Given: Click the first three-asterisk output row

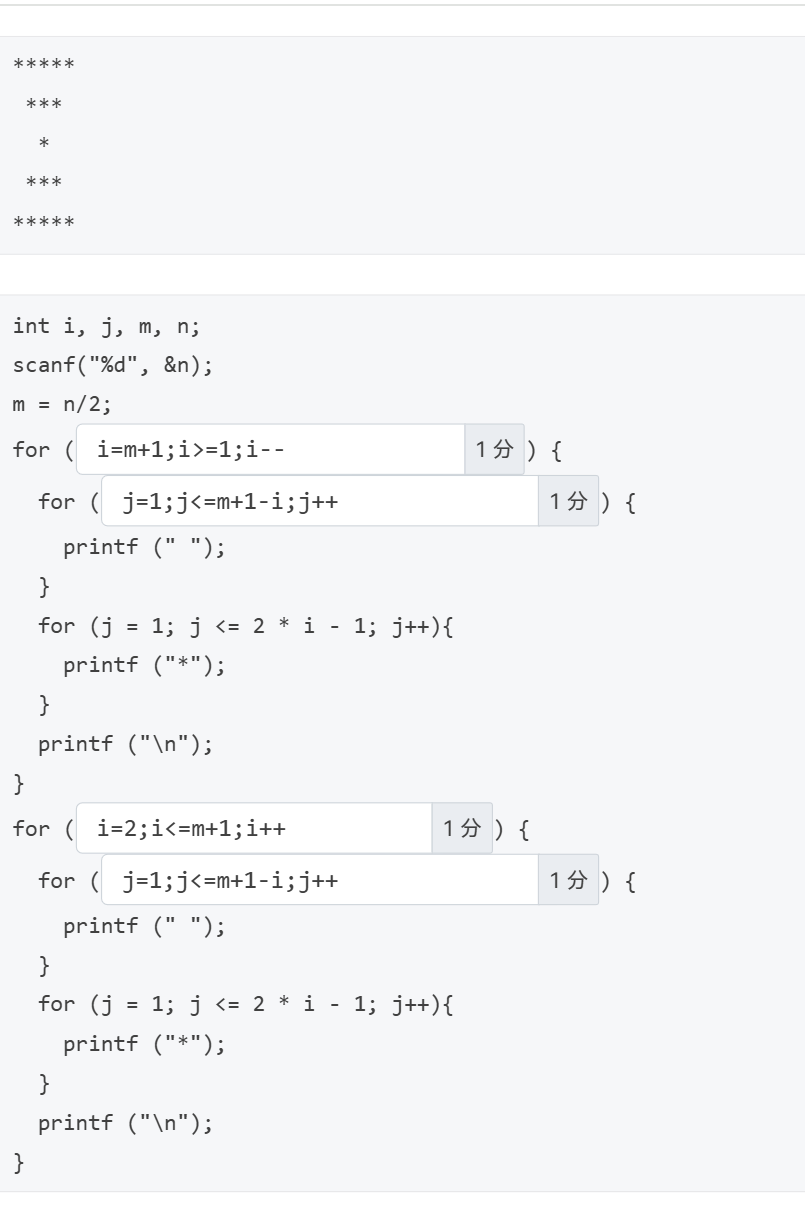Looking at the screenshot, I should pos(43,104).
